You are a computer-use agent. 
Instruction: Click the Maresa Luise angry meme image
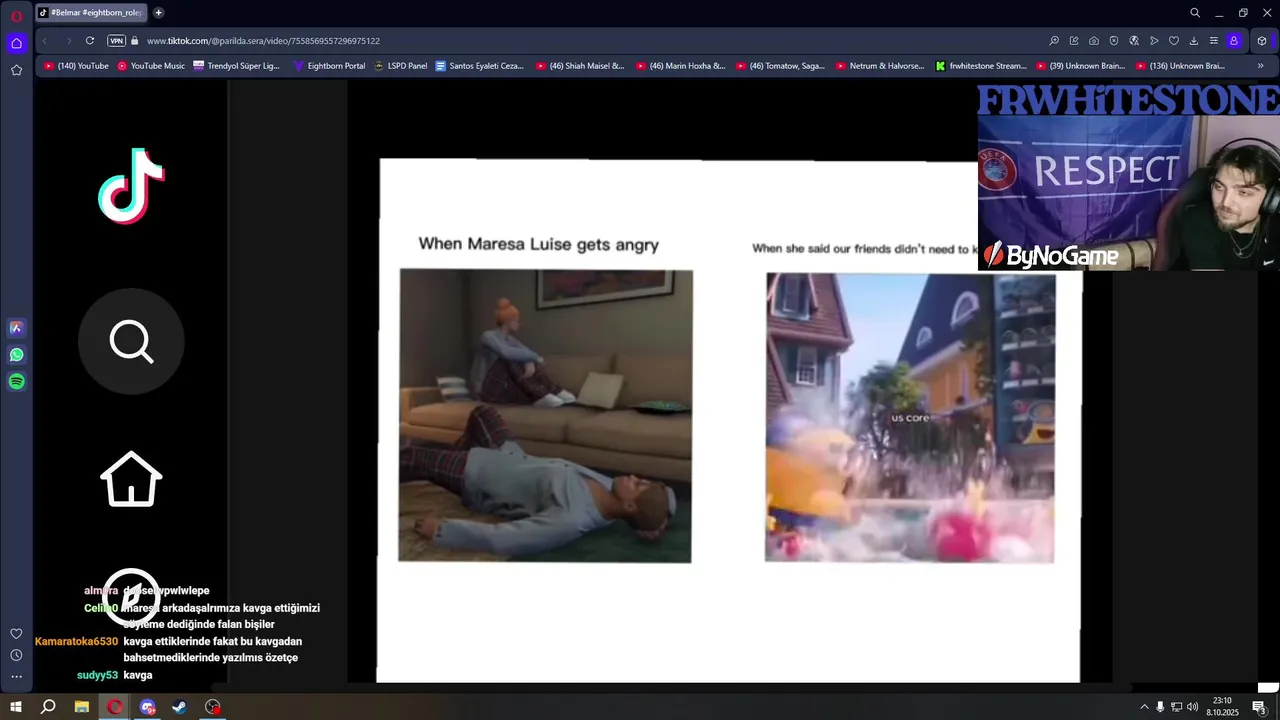pos(545,416)
